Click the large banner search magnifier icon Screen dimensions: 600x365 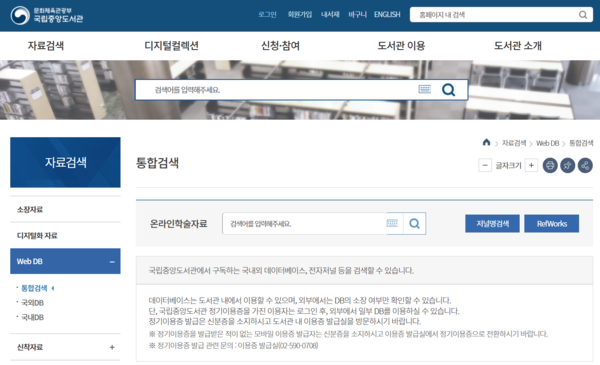(448, 90)
